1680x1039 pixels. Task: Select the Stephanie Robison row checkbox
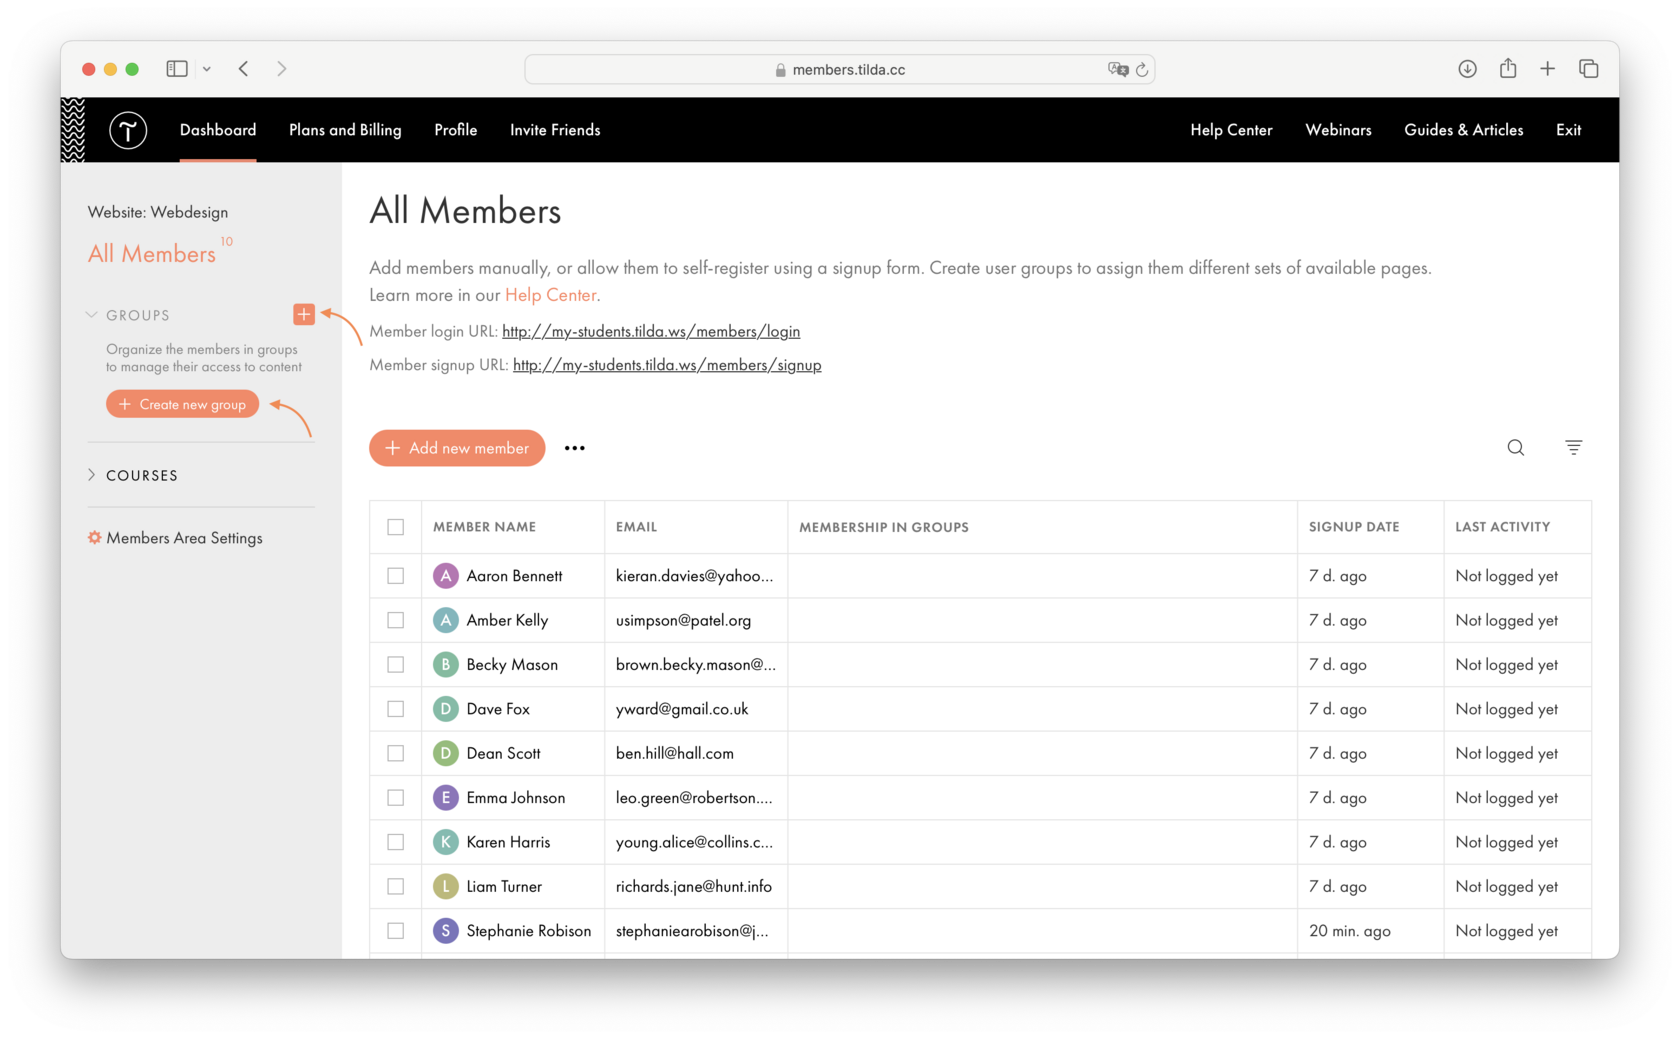[396, 930]
